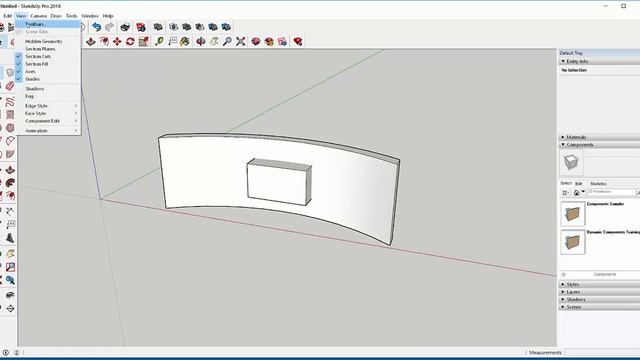640x360 pixels.
Task: Open the Window menu
Action: point(90,16)
